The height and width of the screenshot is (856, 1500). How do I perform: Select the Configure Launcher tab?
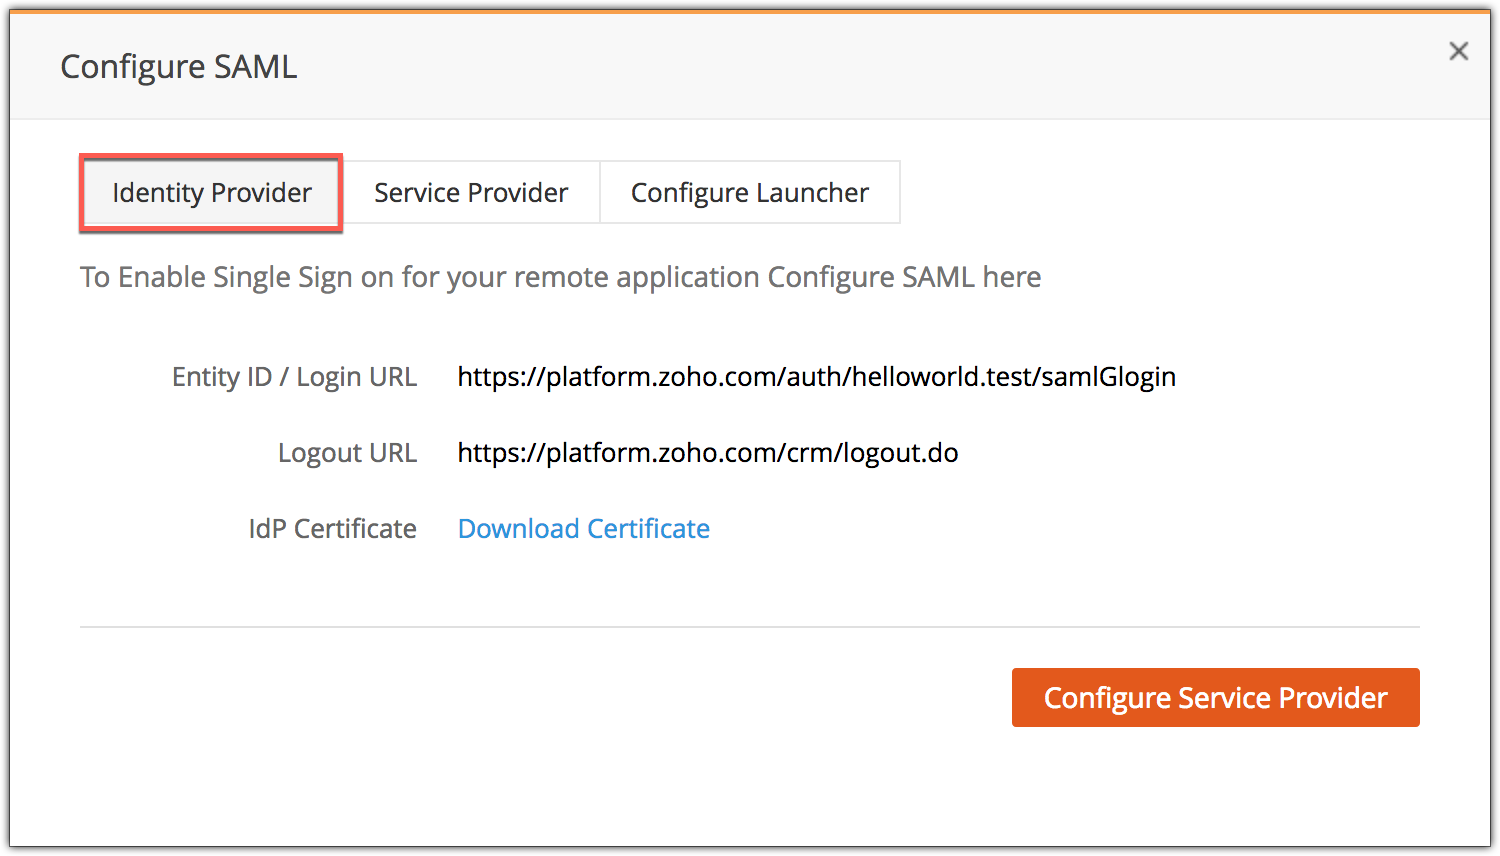click(x=749, y=193)
